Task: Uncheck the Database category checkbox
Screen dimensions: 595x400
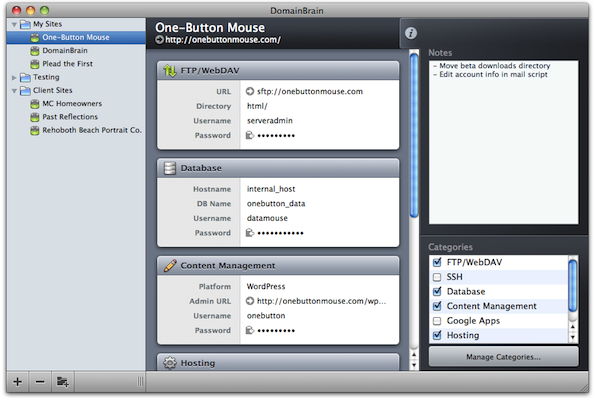Action: click(x=437, y=291)
